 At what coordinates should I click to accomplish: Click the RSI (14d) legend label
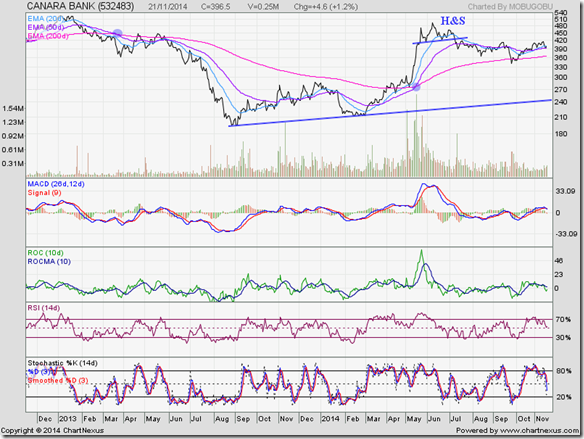click(44, 308)
